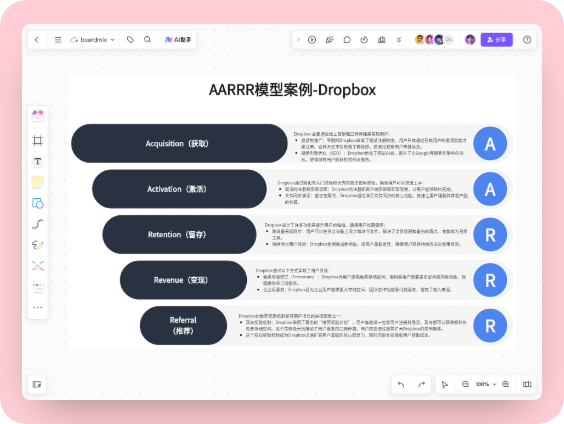Select the sticky note tool

38,182
